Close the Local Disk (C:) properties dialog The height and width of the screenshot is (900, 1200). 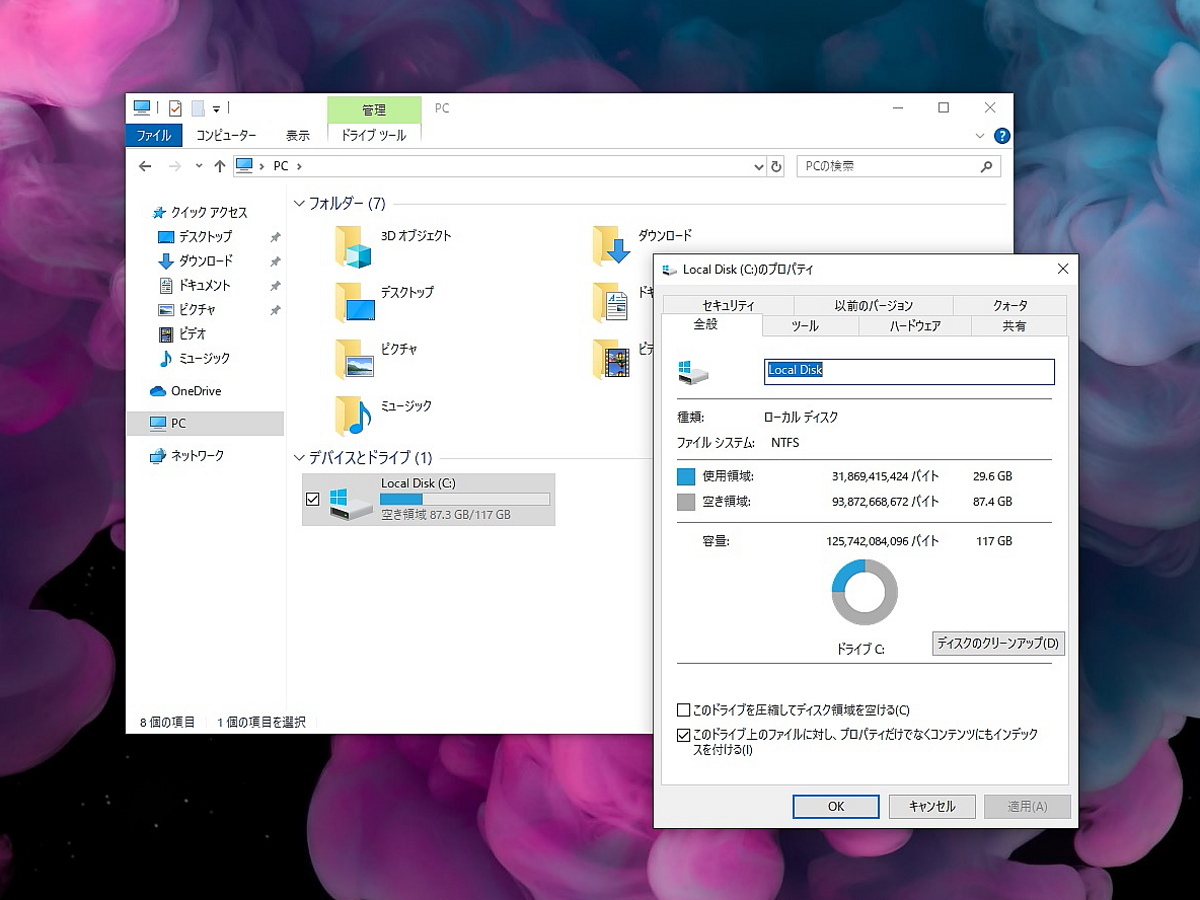tap(1062, 269)
